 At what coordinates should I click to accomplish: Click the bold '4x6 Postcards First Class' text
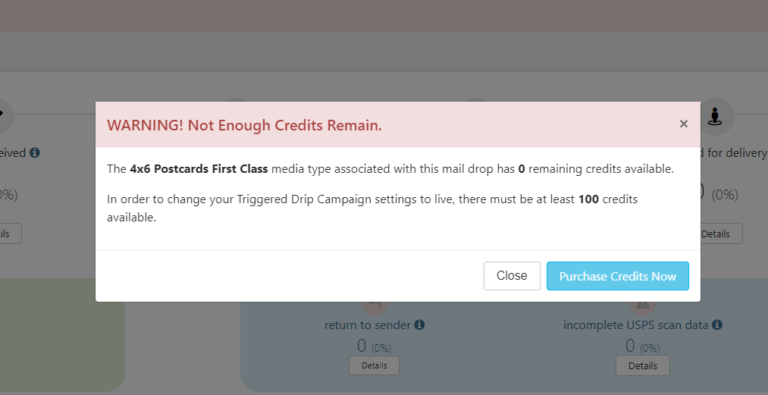tap(199, 169)
